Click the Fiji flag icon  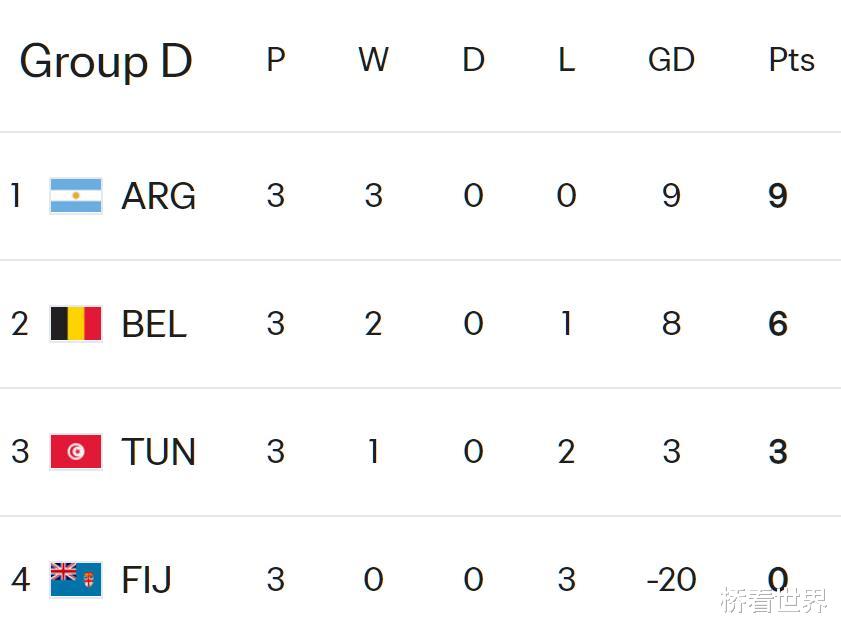tap(76, 580)
